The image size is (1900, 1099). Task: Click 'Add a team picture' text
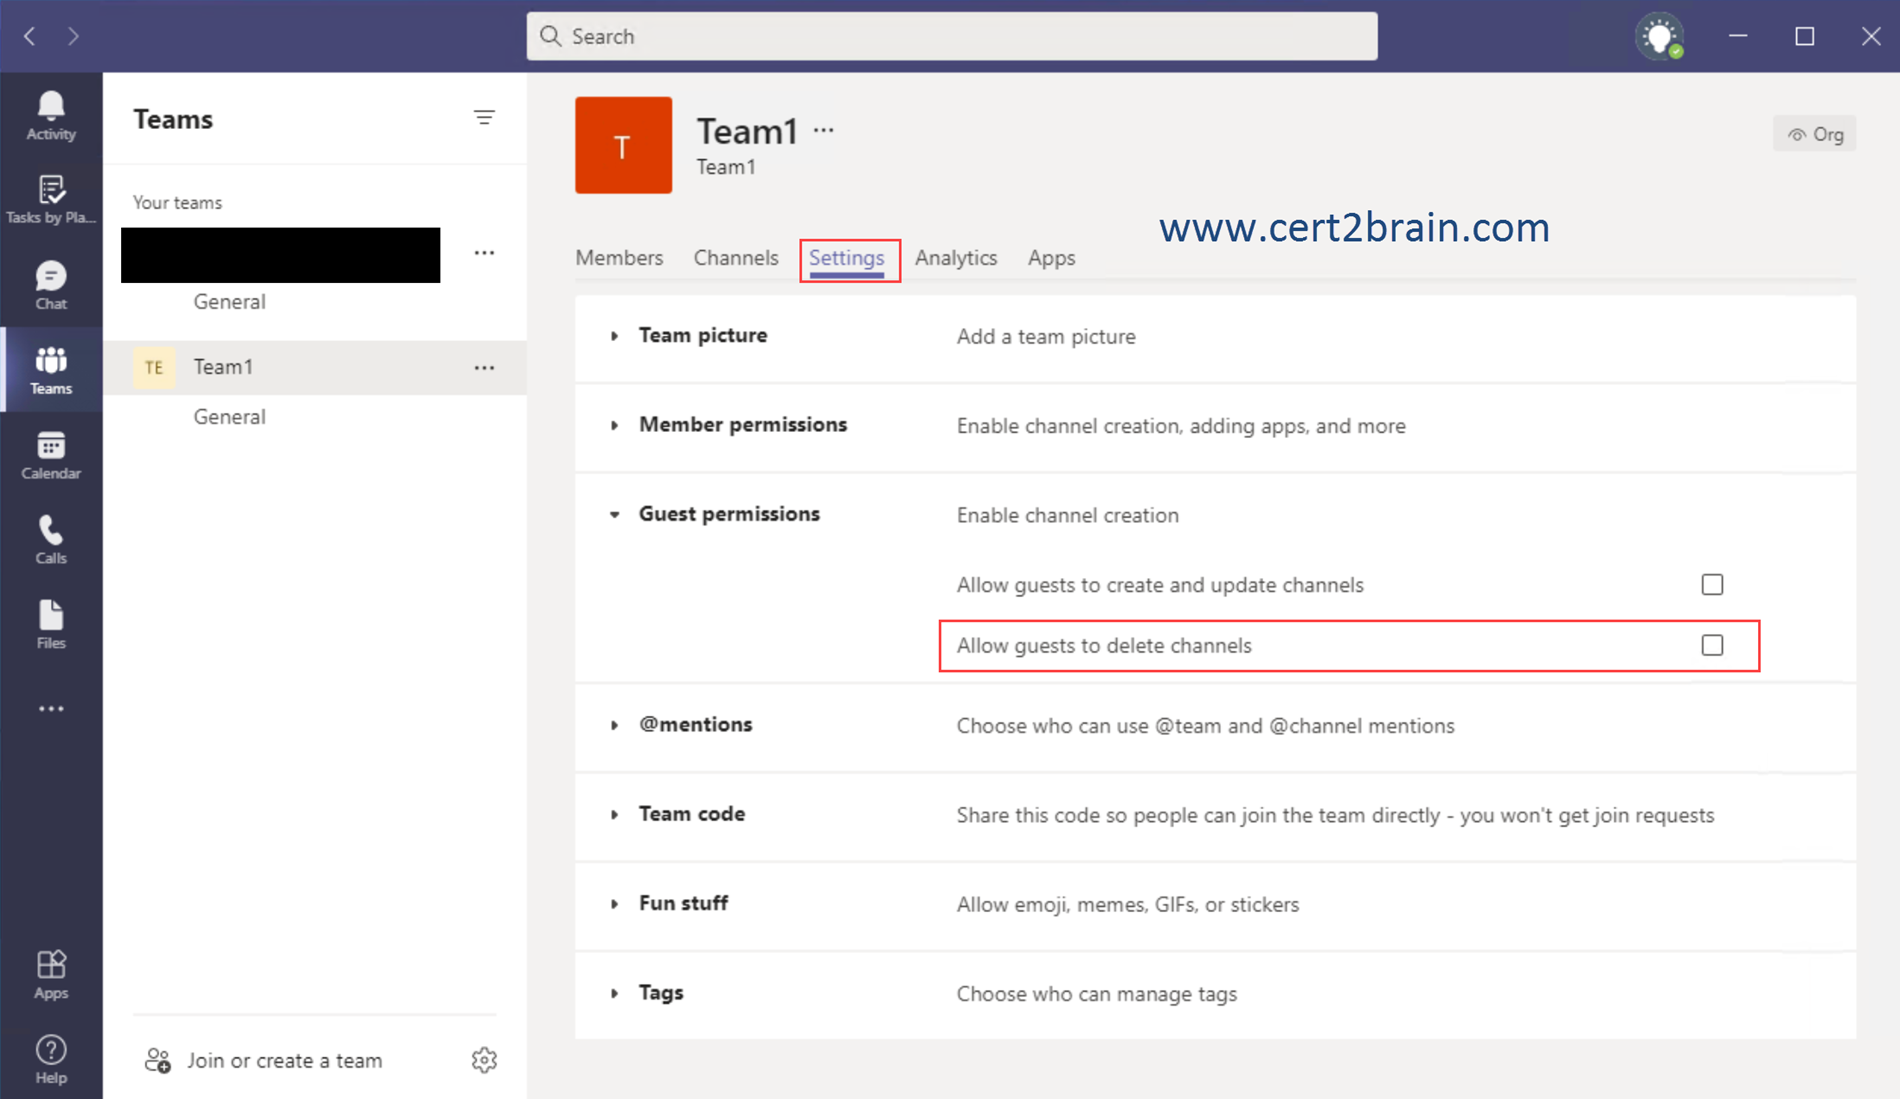pyautogui.click(x=1046, y=336)
